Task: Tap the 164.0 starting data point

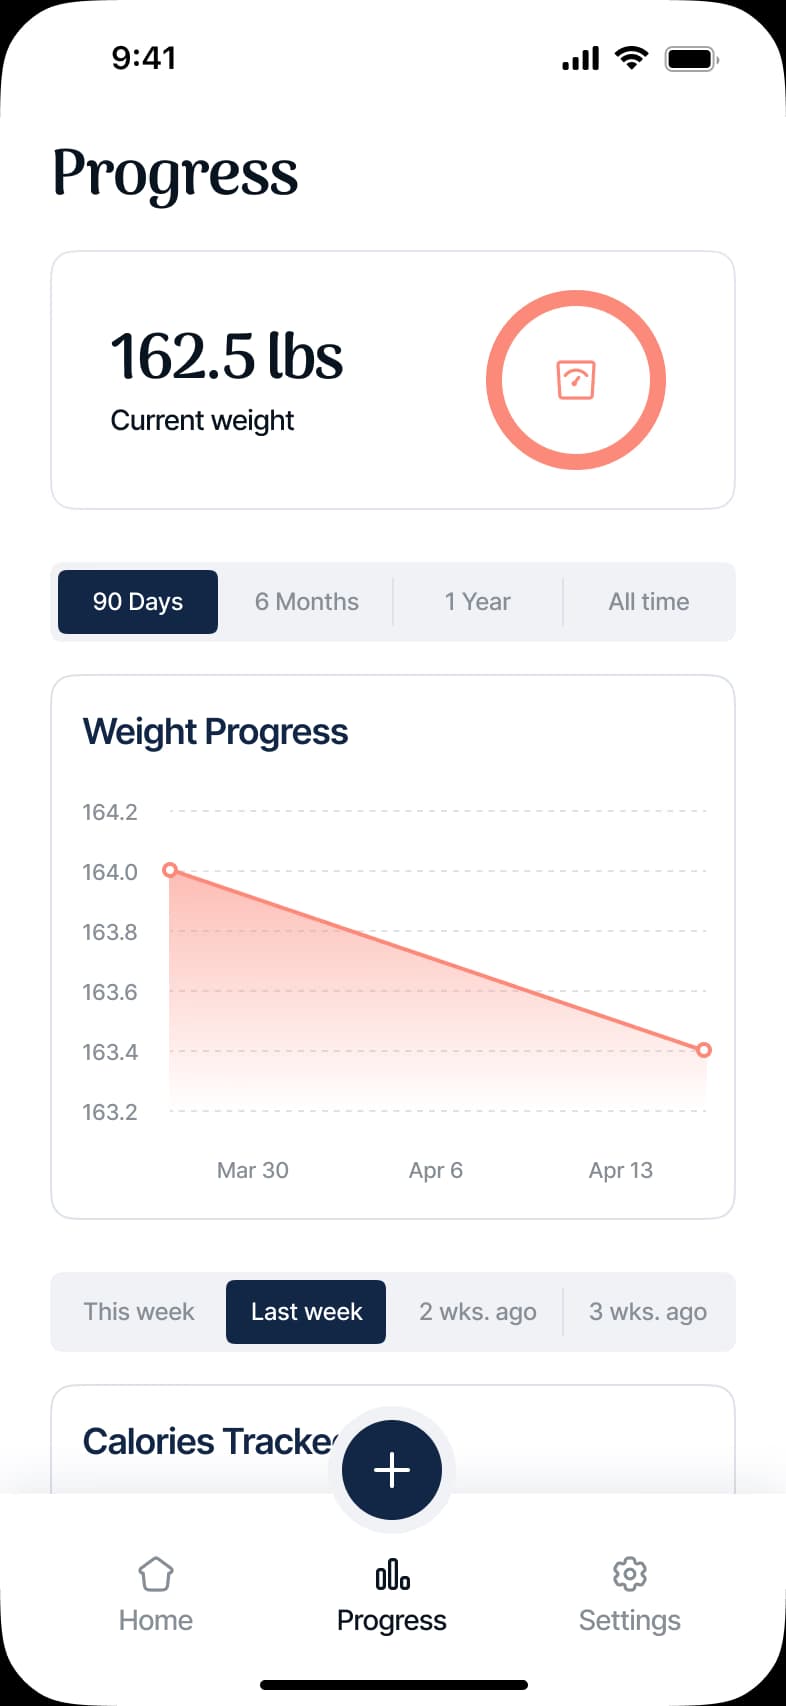Action: click(170, 870)
